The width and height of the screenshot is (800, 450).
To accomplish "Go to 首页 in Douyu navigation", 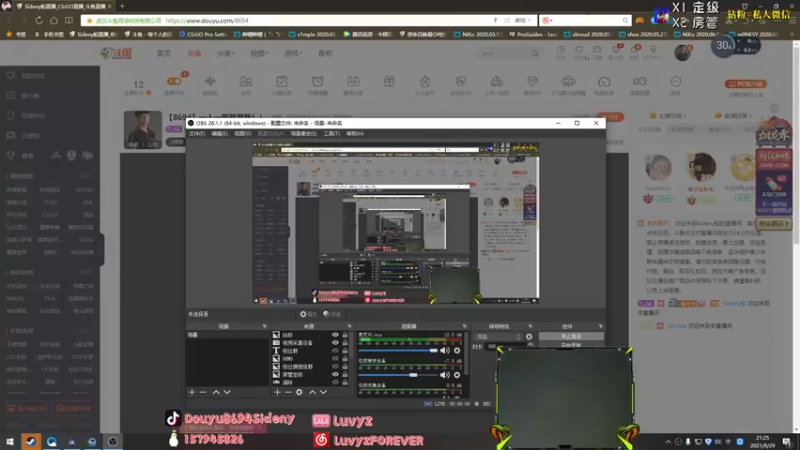I will [x=164, y=53].
